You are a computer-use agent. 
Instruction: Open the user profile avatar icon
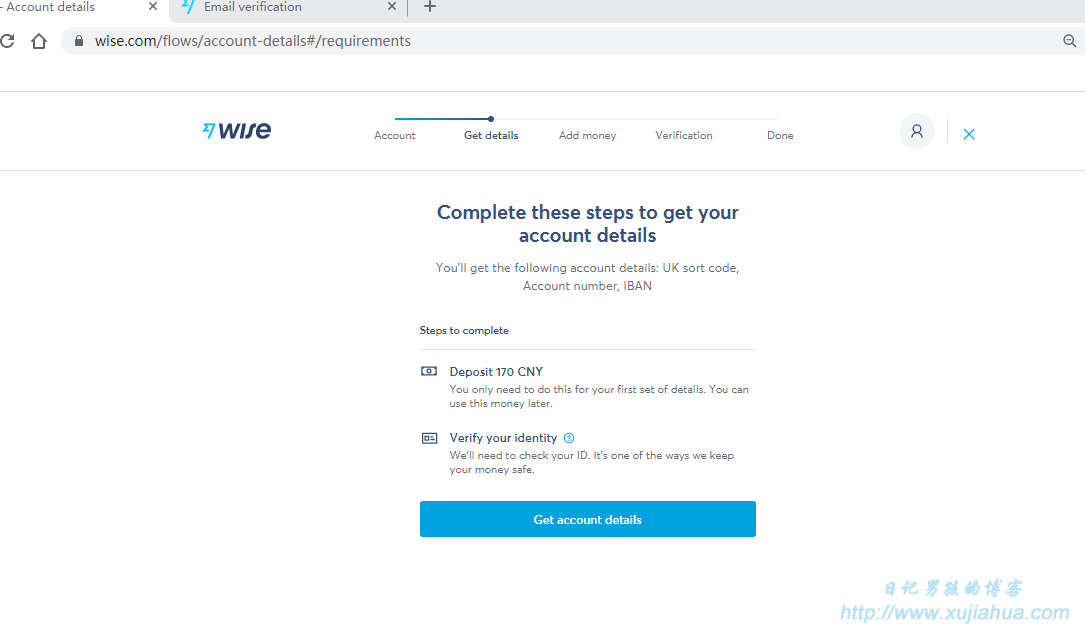pos(916,131)
